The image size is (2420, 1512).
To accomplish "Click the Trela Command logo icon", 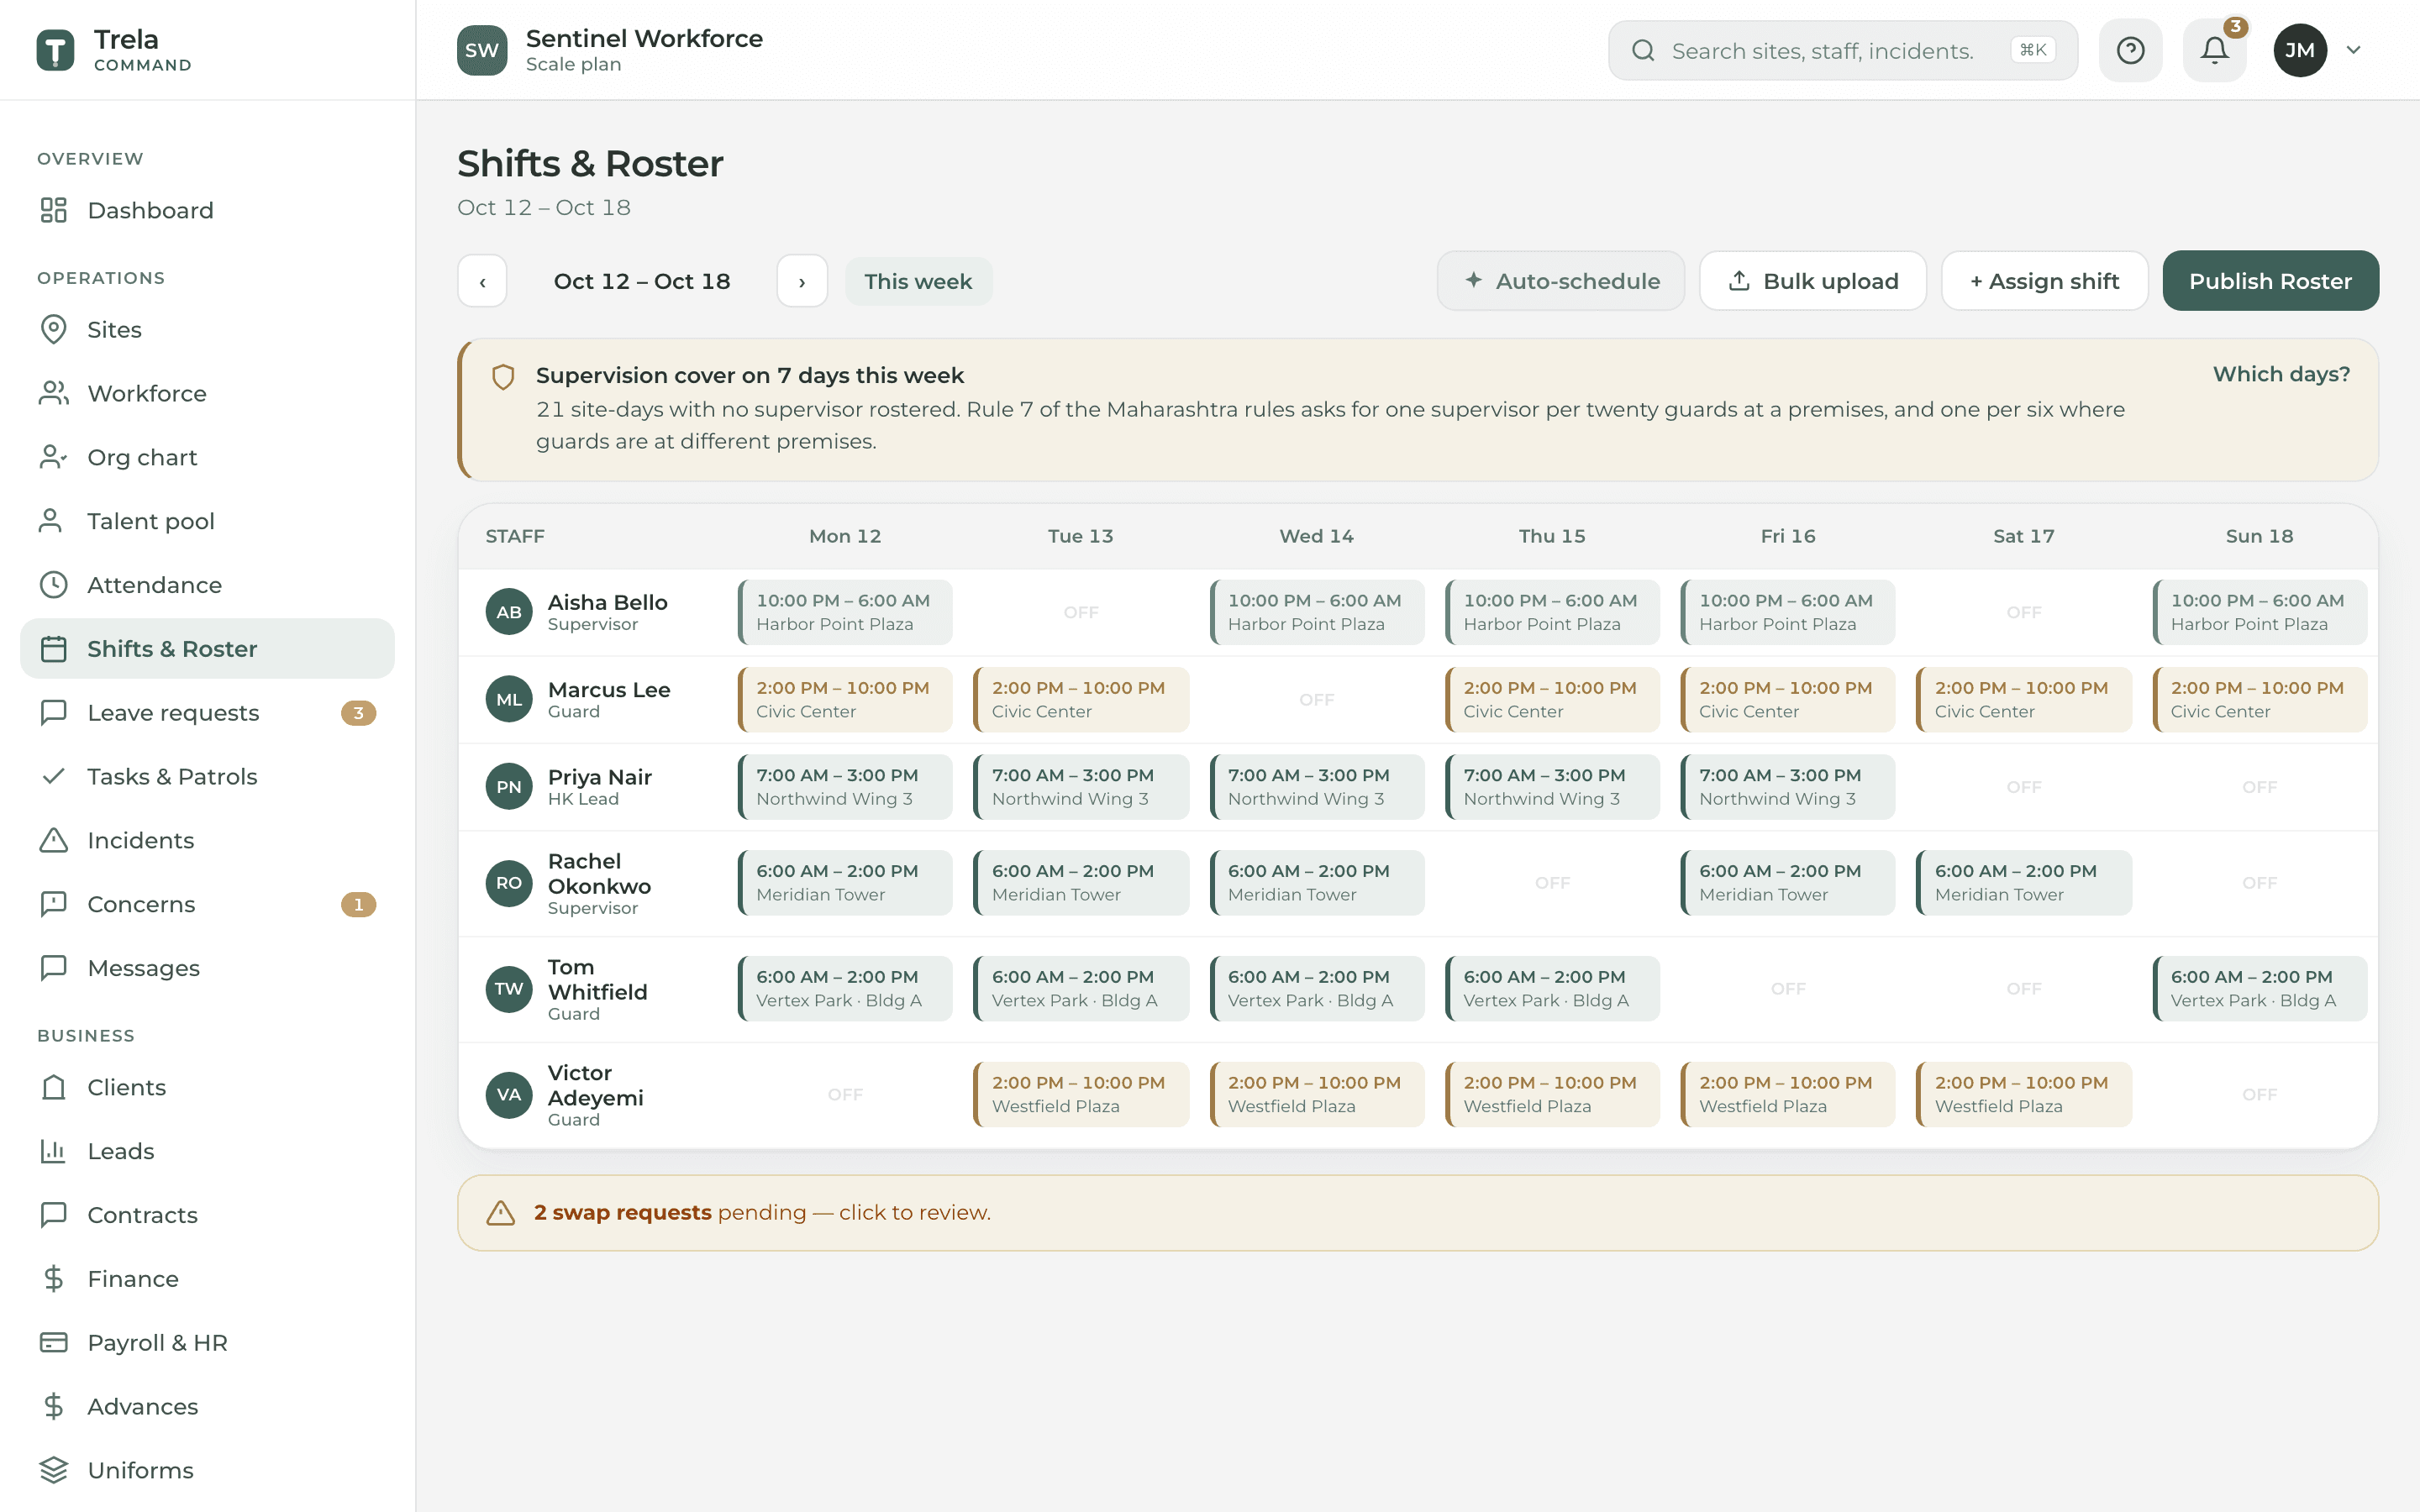I will coord(55,50).
